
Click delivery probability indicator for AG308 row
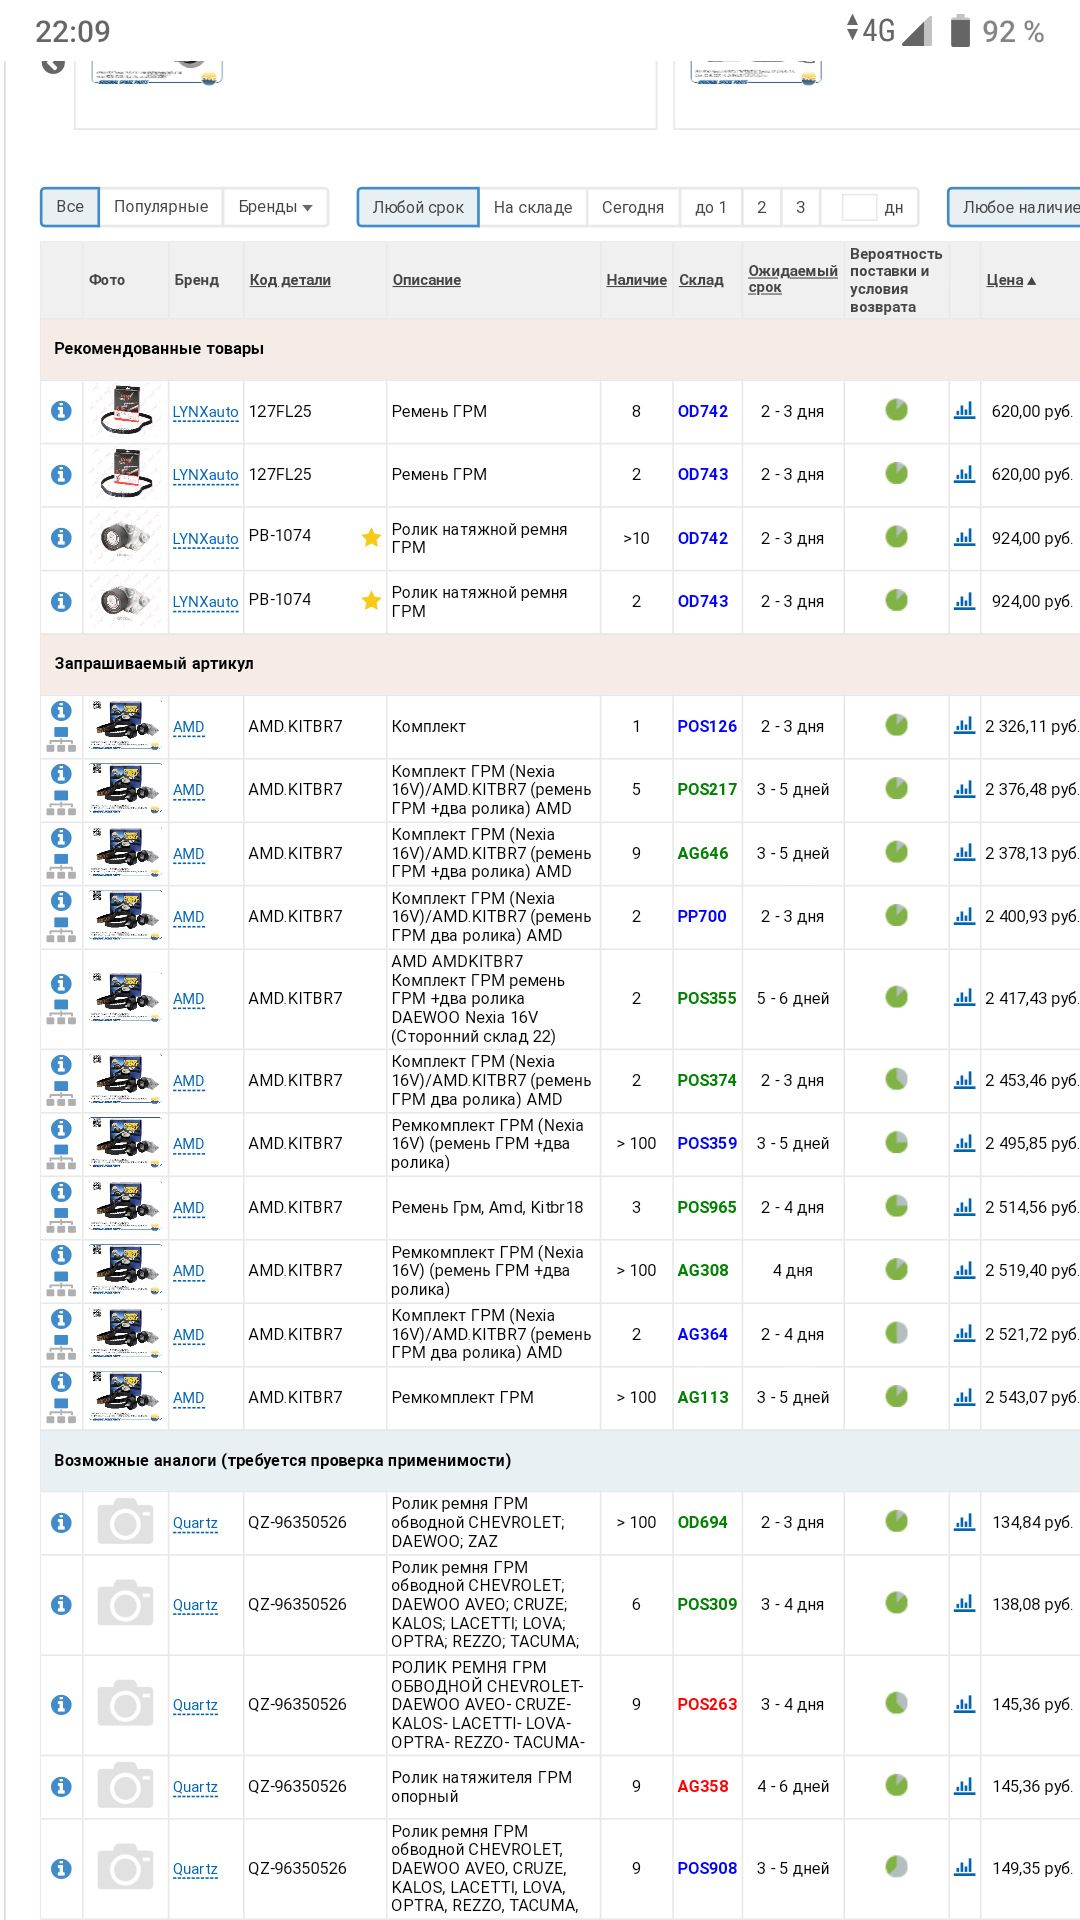tap(896, 1270)
